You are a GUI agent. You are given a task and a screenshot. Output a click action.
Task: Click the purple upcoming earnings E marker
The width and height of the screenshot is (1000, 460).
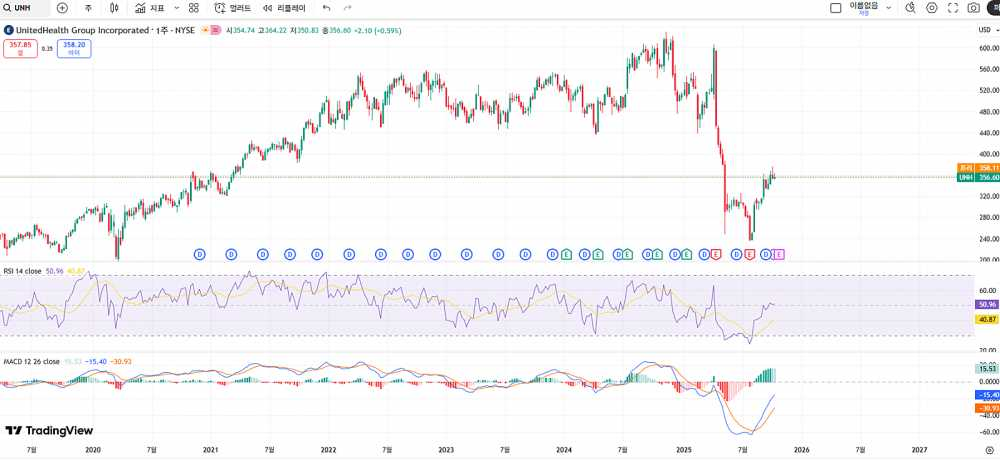click(778, 255)
